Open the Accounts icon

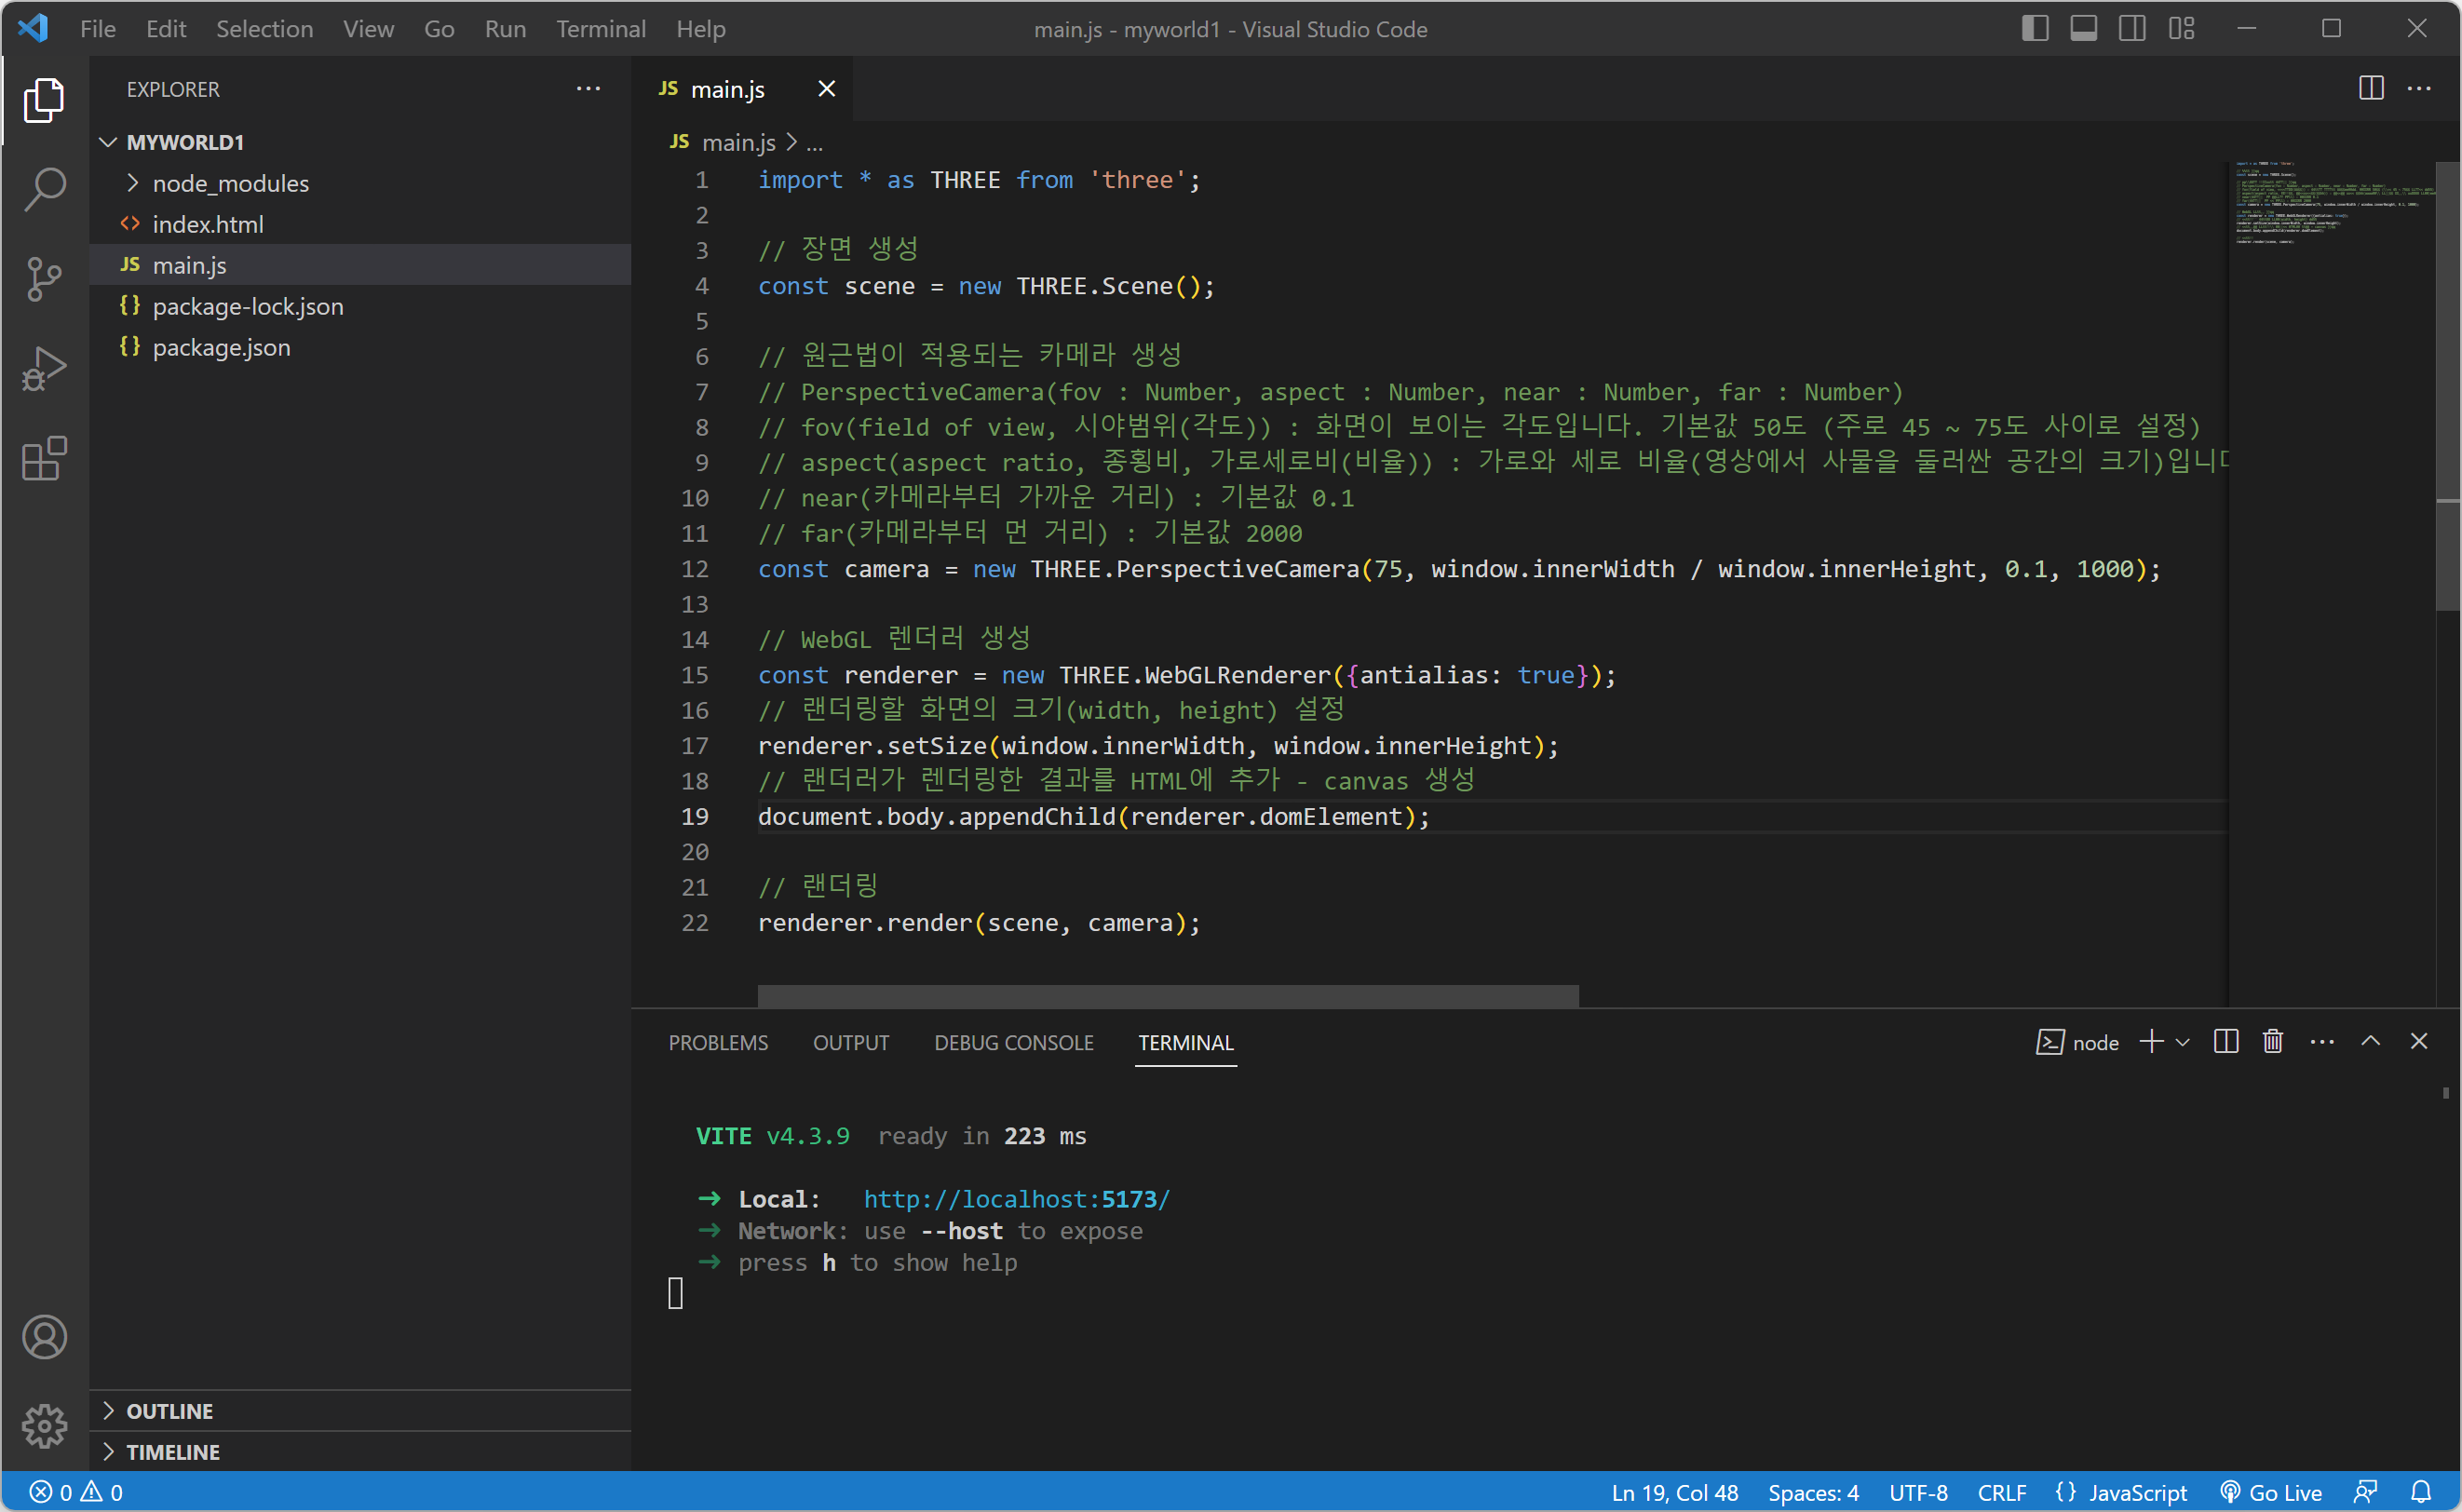pos(44,1336)
